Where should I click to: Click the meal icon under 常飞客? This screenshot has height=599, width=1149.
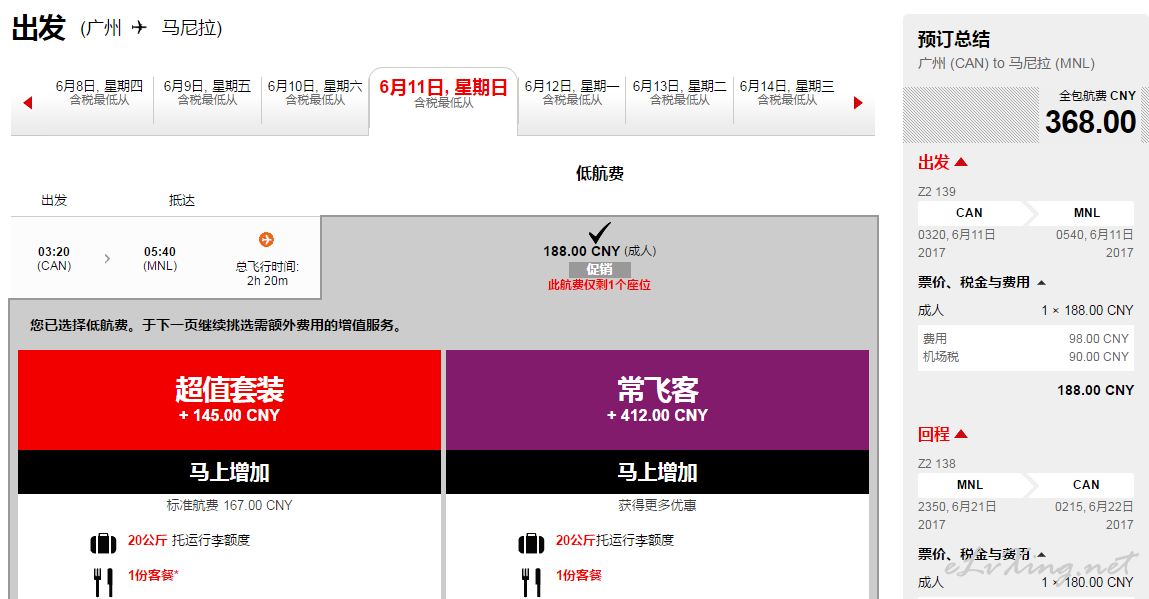coord(530,580)
